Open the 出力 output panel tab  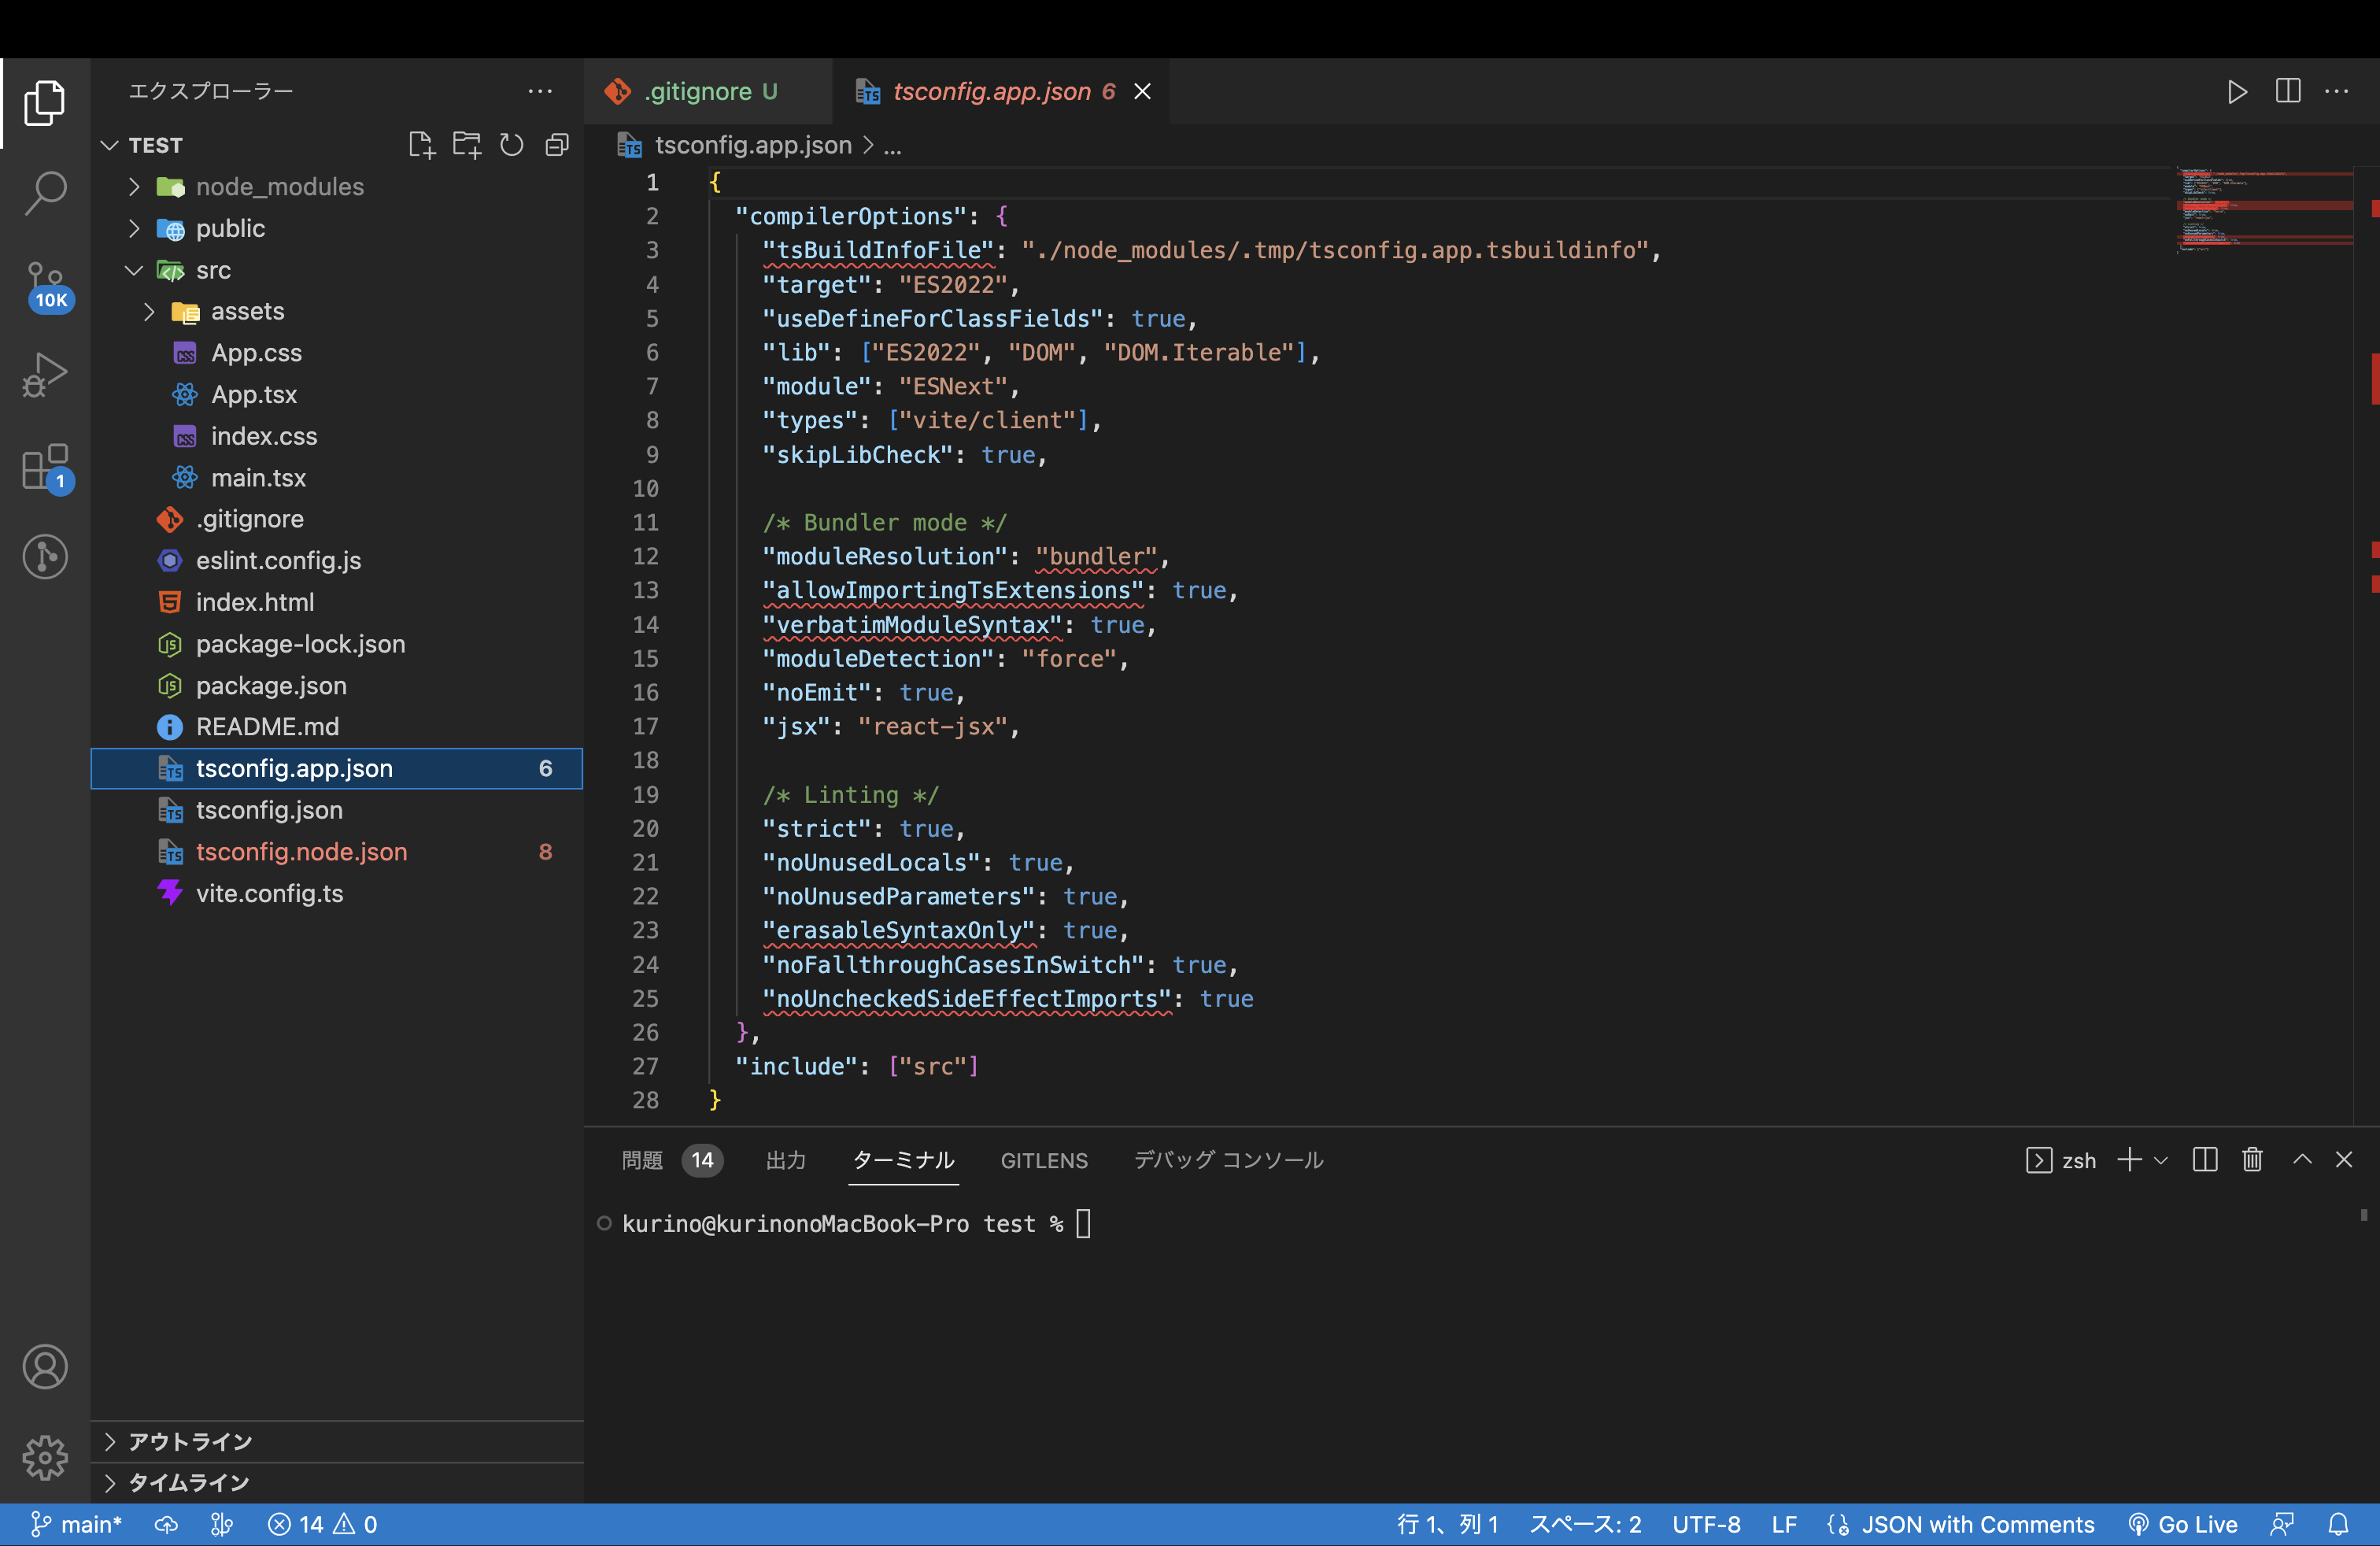coord(786,1160)
